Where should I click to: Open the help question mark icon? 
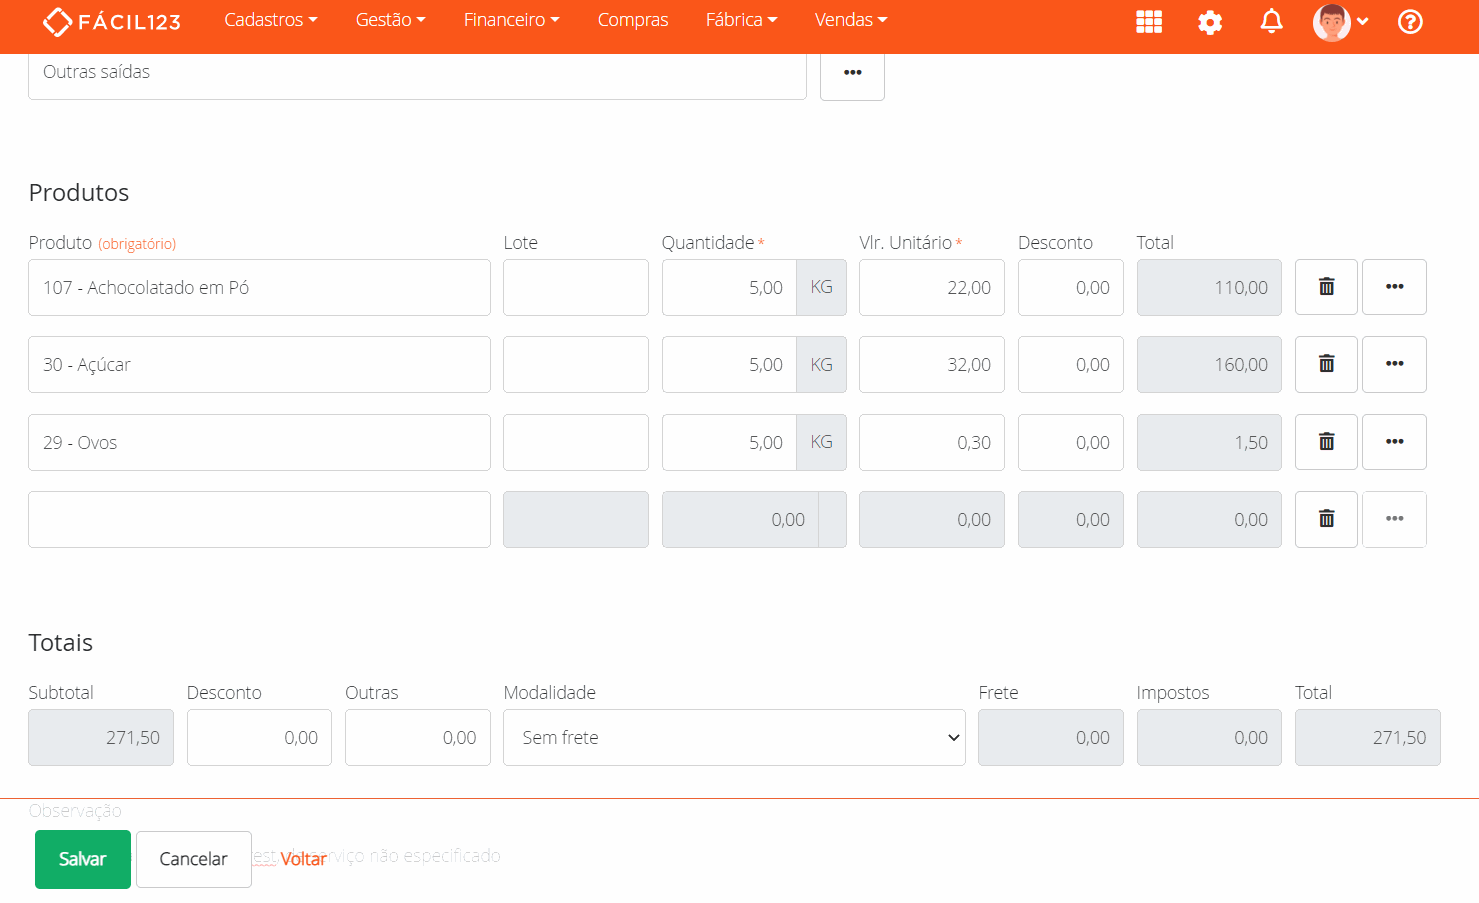[1410, 22]
